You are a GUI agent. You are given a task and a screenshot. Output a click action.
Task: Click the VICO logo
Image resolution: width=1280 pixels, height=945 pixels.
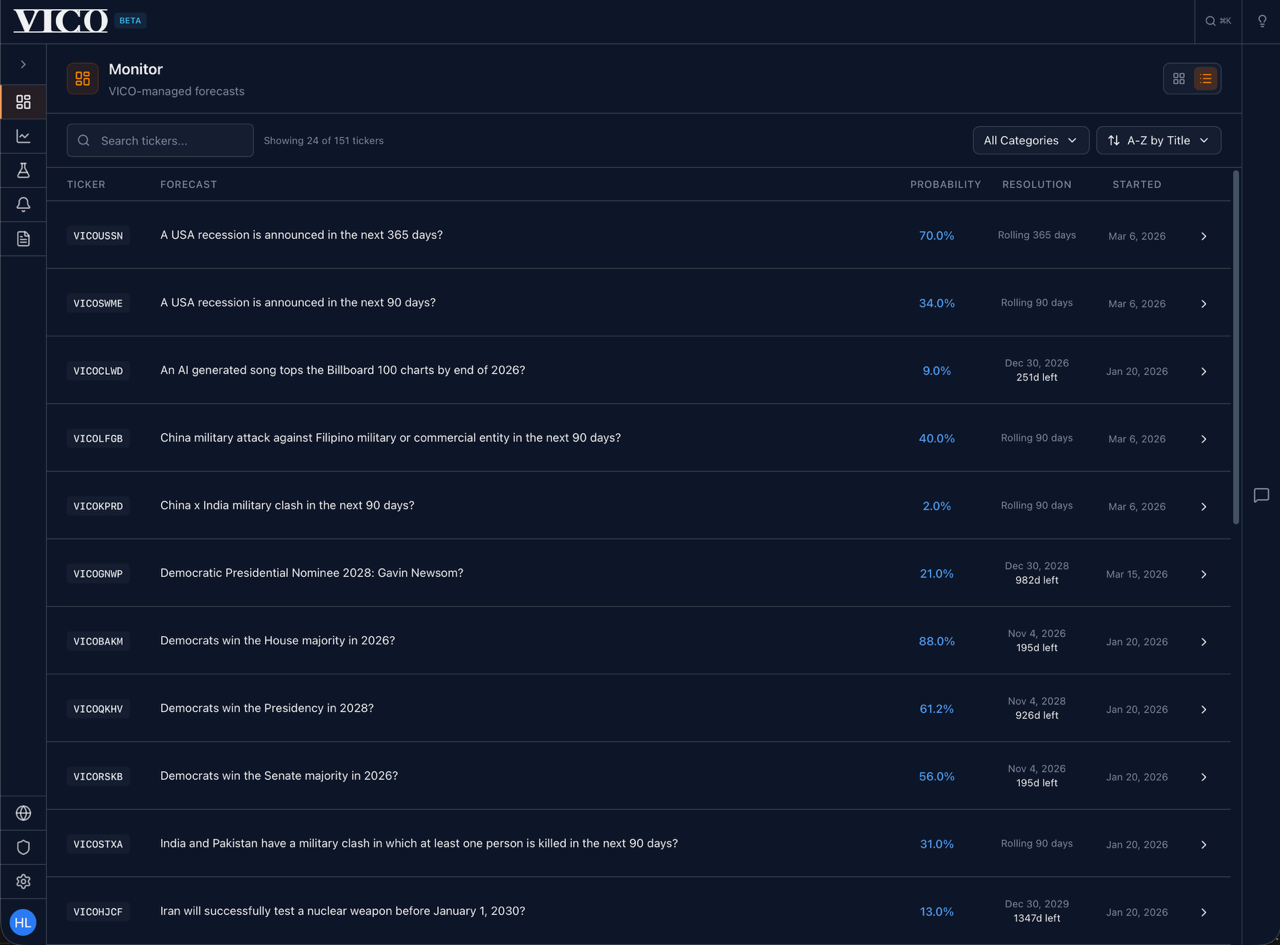click(60, 20)
